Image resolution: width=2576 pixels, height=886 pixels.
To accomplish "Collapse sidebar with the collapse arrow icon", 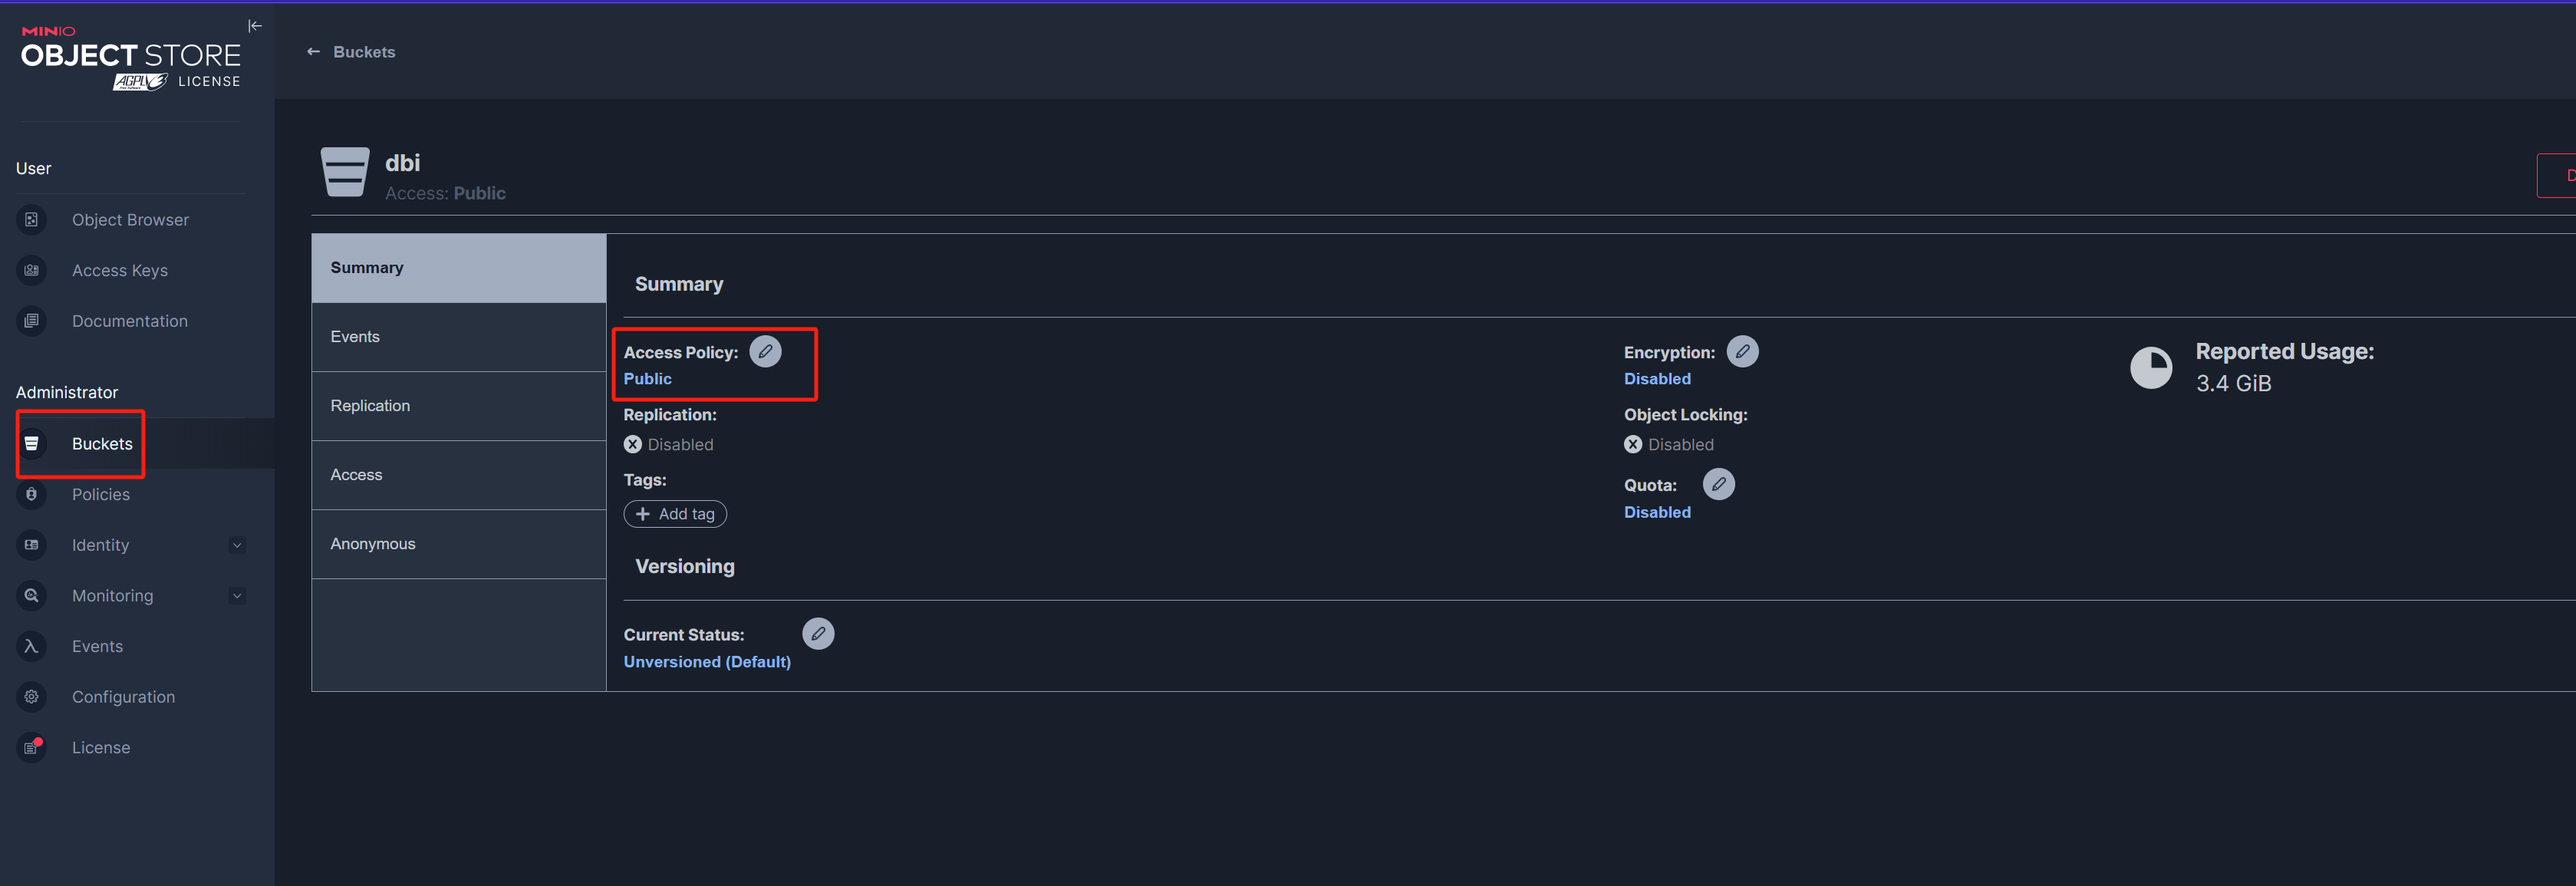I will pos(255,26).
